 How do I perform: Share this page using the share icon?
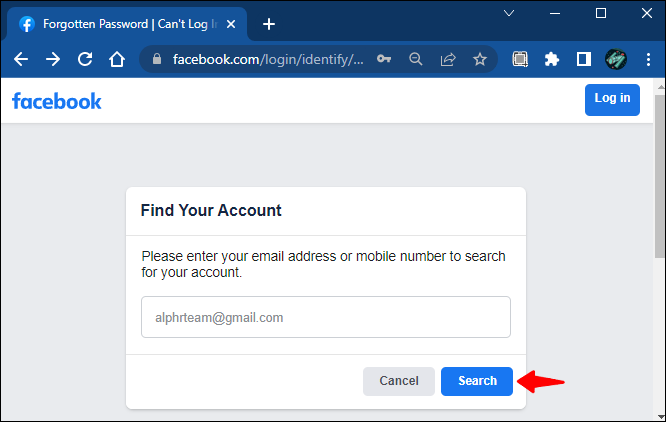pos(448,59)
